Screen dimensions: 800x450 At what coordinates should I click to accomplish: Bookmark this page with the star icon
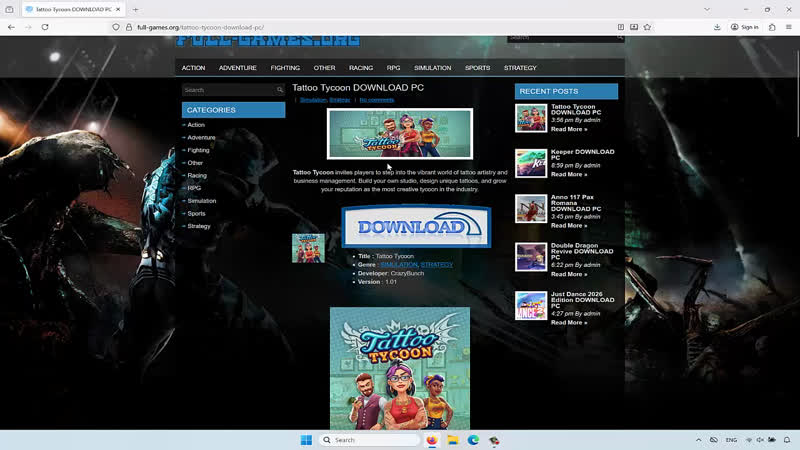[x=647, y=27]
